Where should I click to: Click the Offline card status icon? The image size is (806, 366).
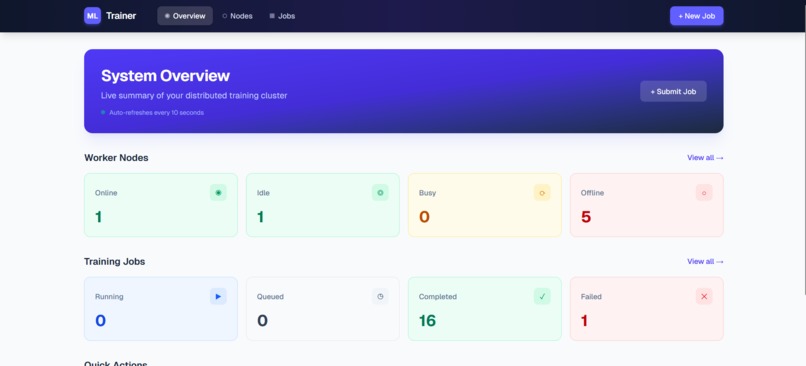[704, 193]
